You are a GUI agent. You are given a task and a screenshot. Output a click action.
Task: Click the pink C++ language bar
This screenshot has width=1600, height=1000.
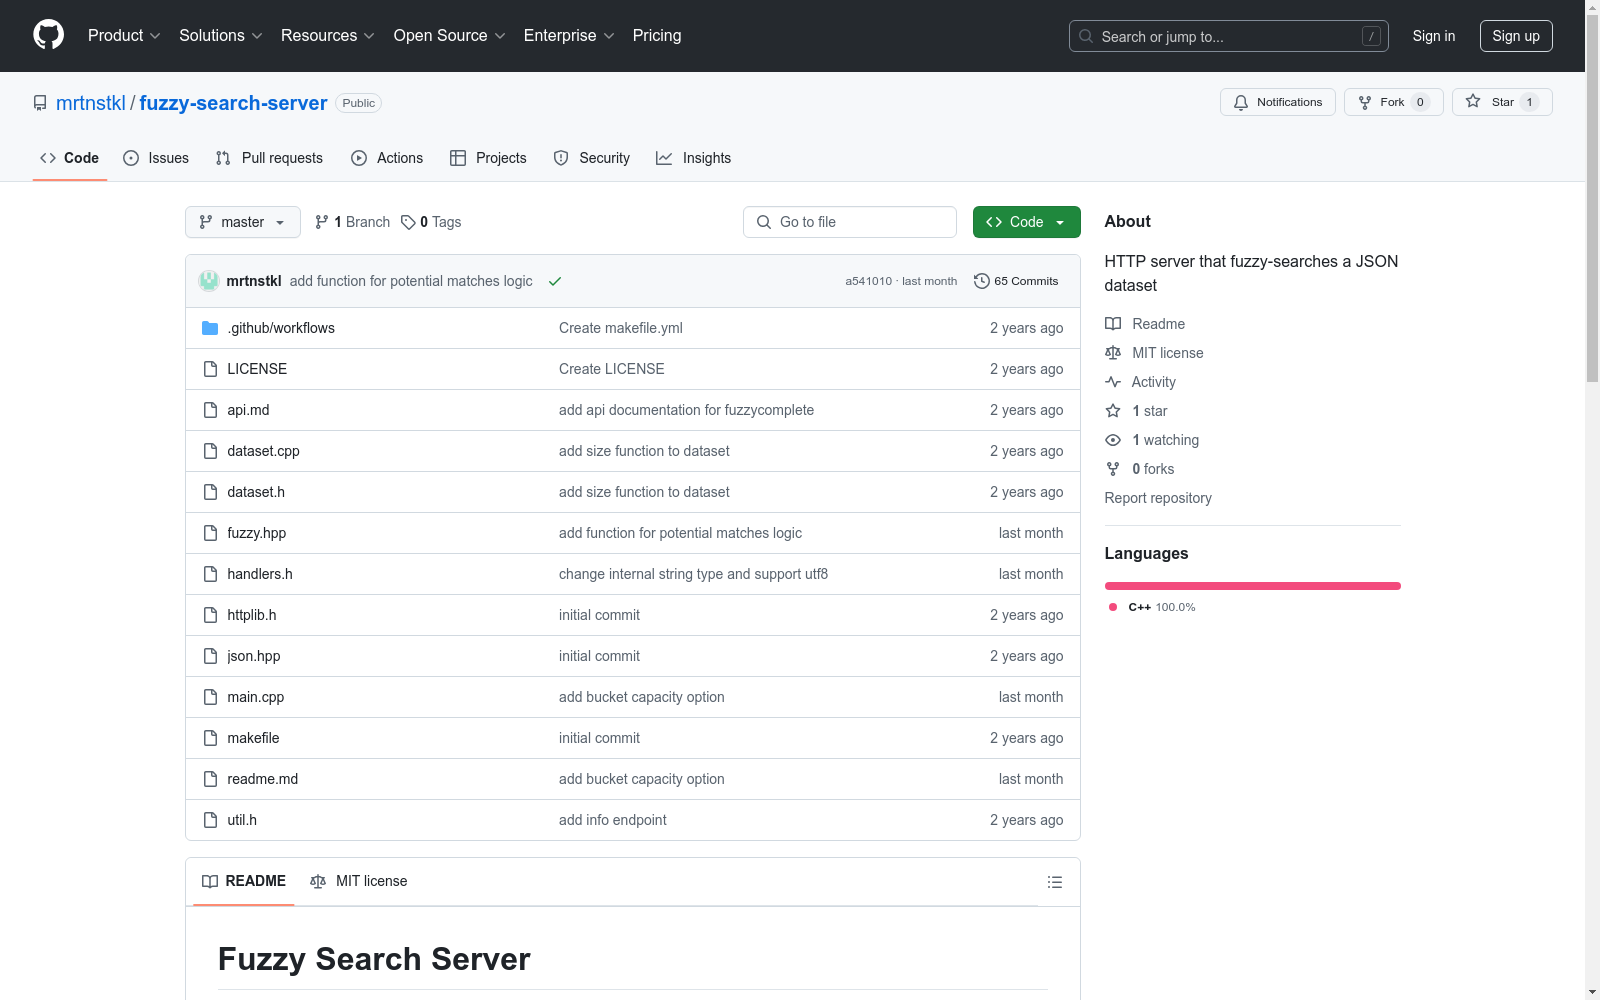point(1253,586)
